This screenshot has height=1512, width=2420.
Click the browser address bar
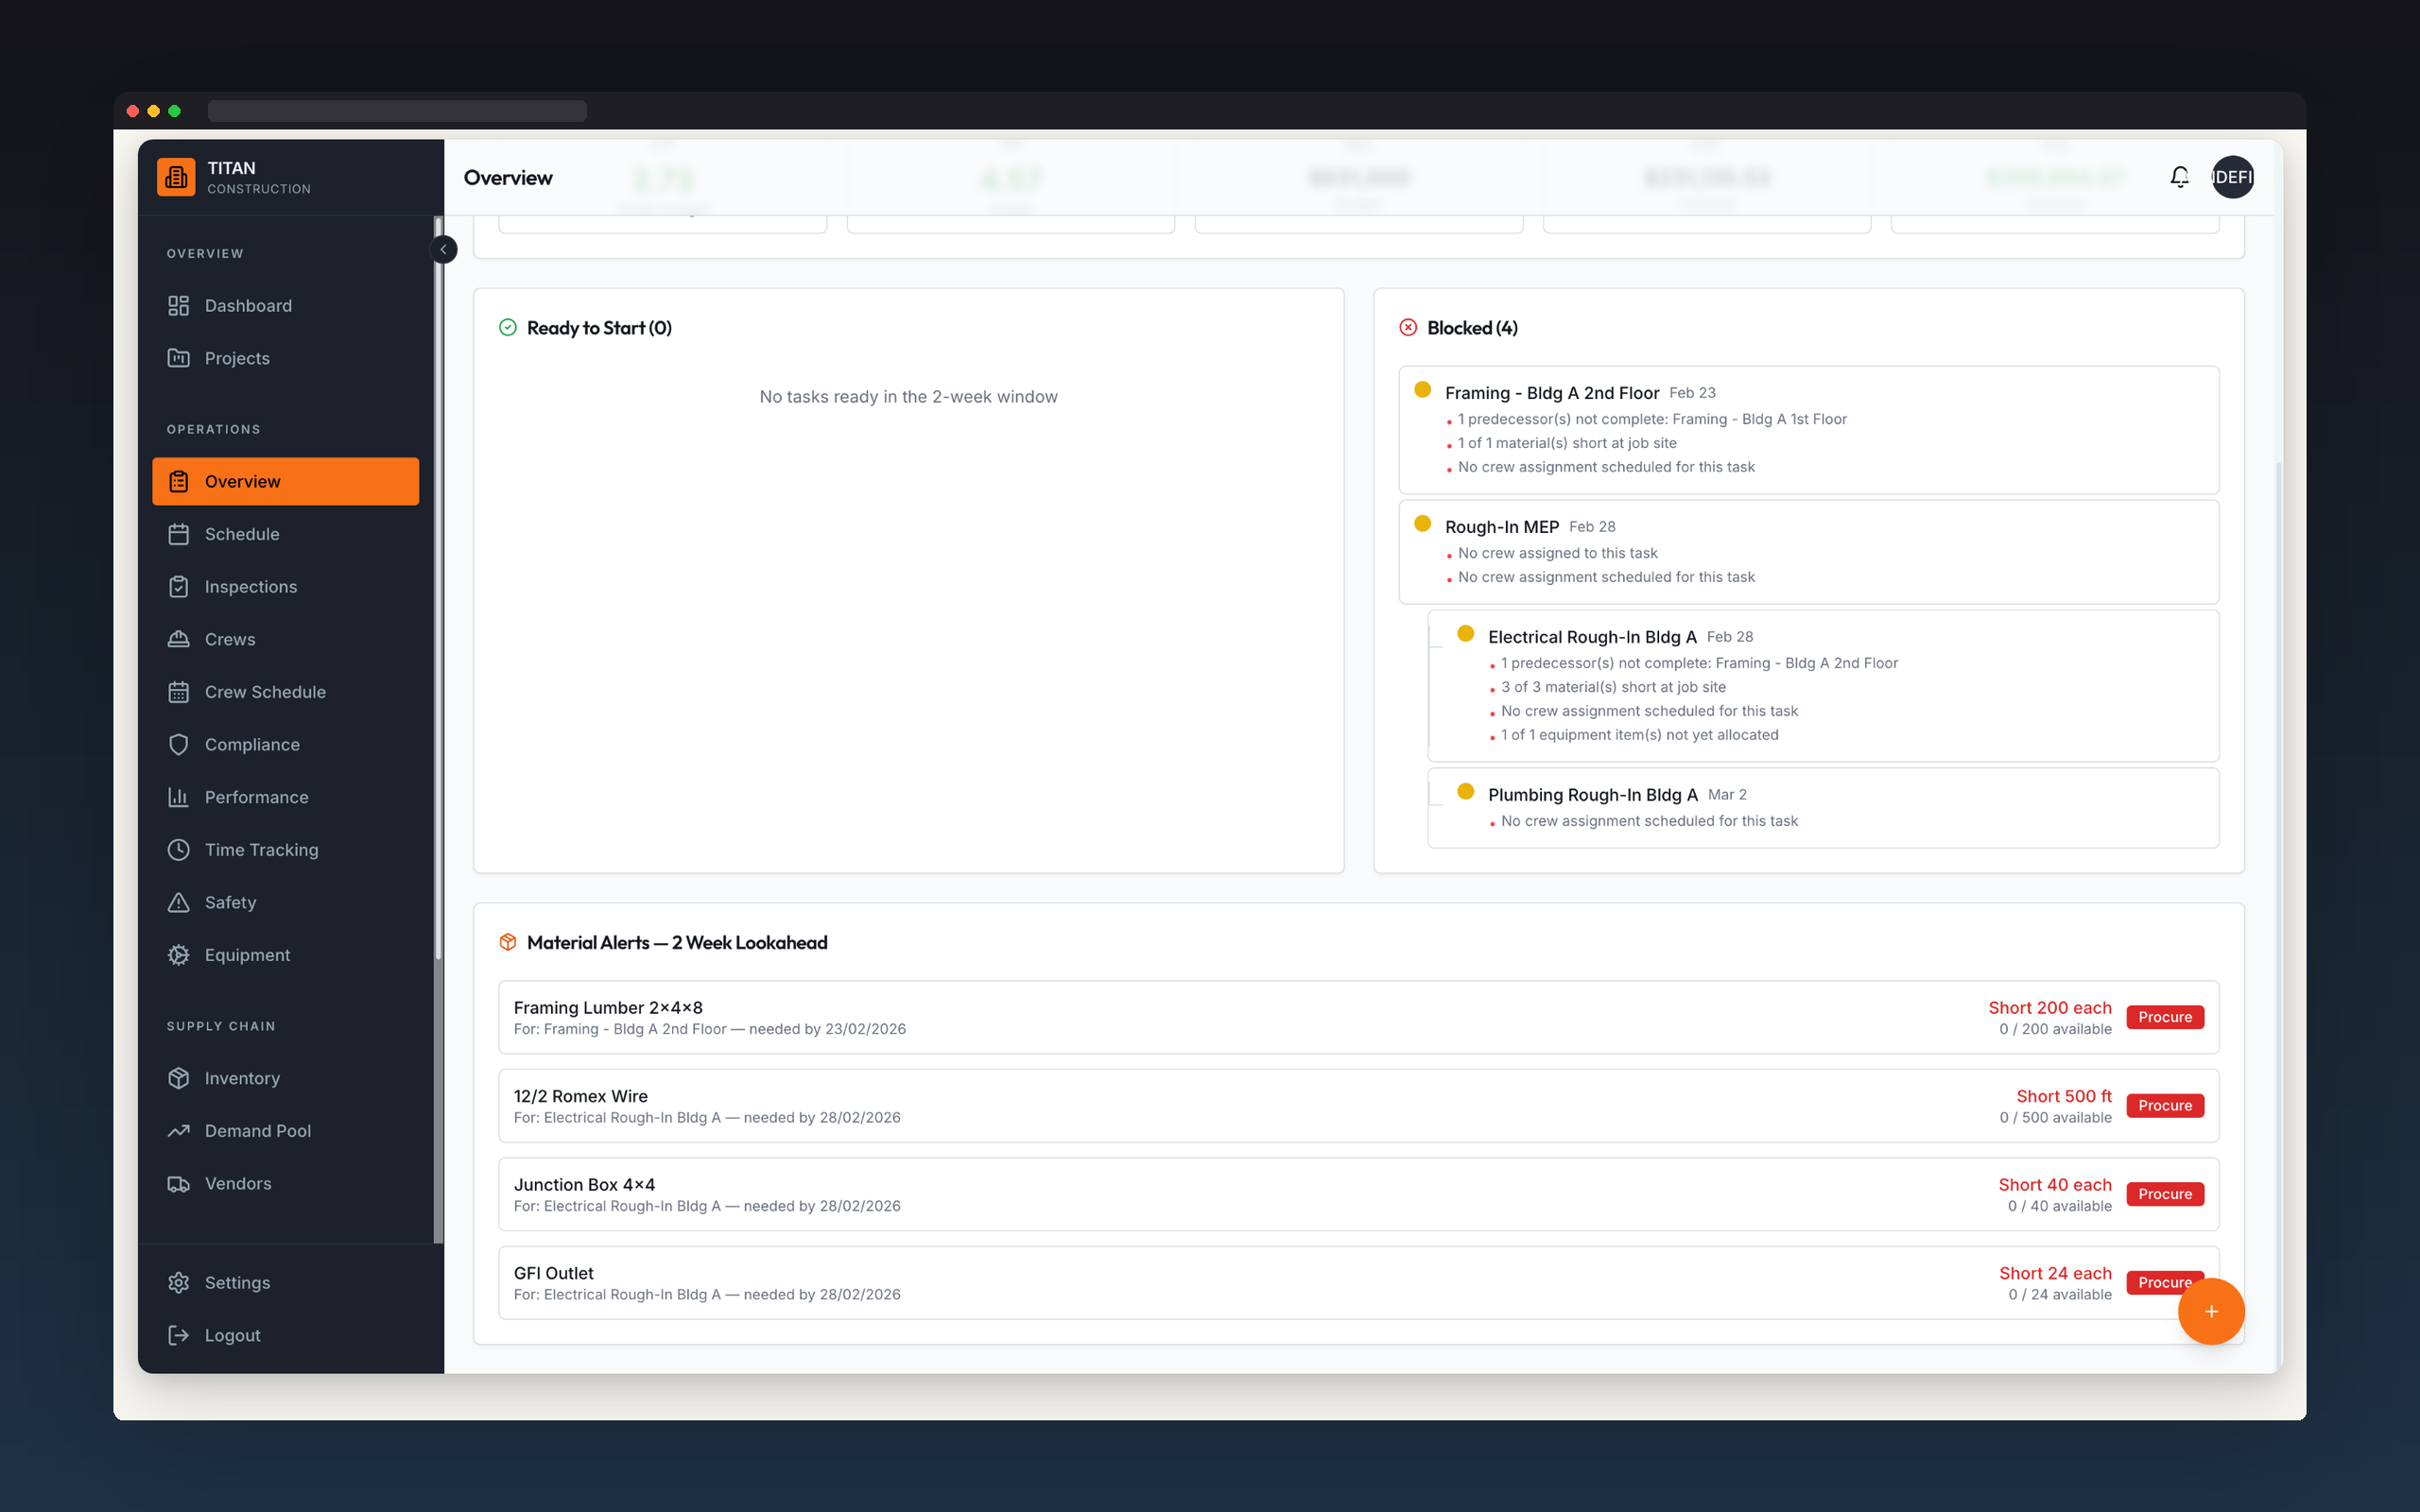tap(397, 111)
